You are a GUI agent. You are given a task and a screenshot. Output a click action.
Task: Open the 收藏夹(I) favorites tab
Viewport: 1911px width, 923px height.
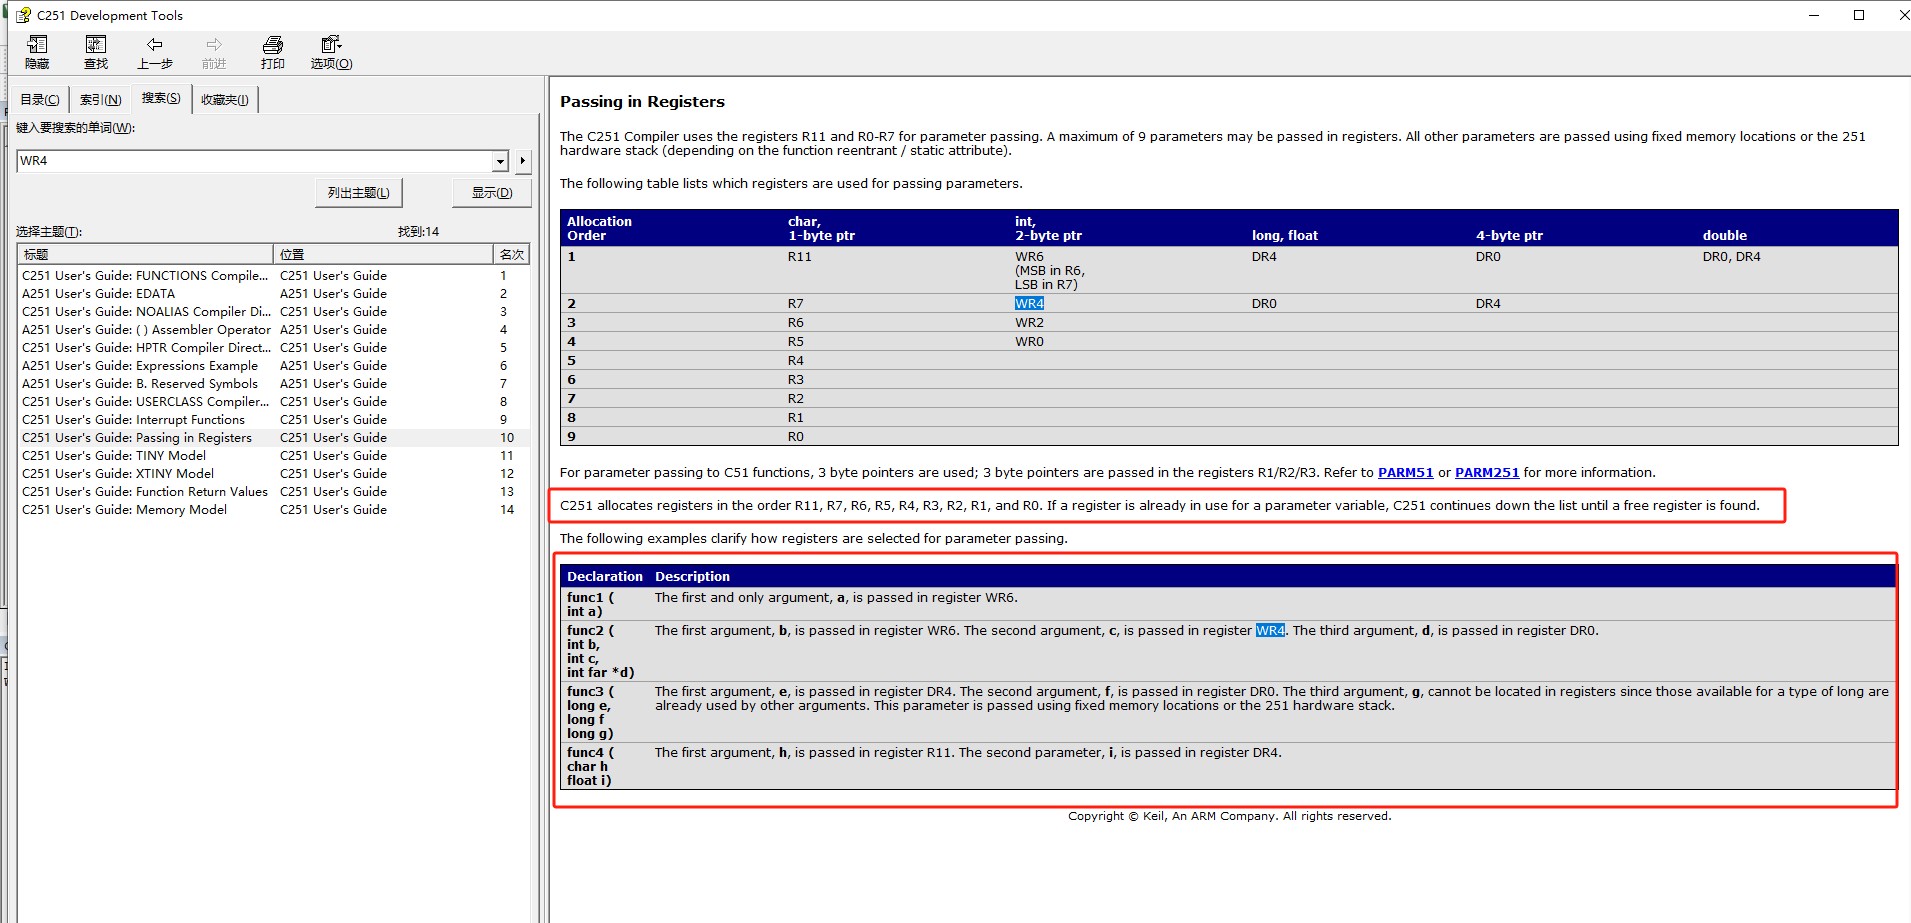[x=224, y=100]
